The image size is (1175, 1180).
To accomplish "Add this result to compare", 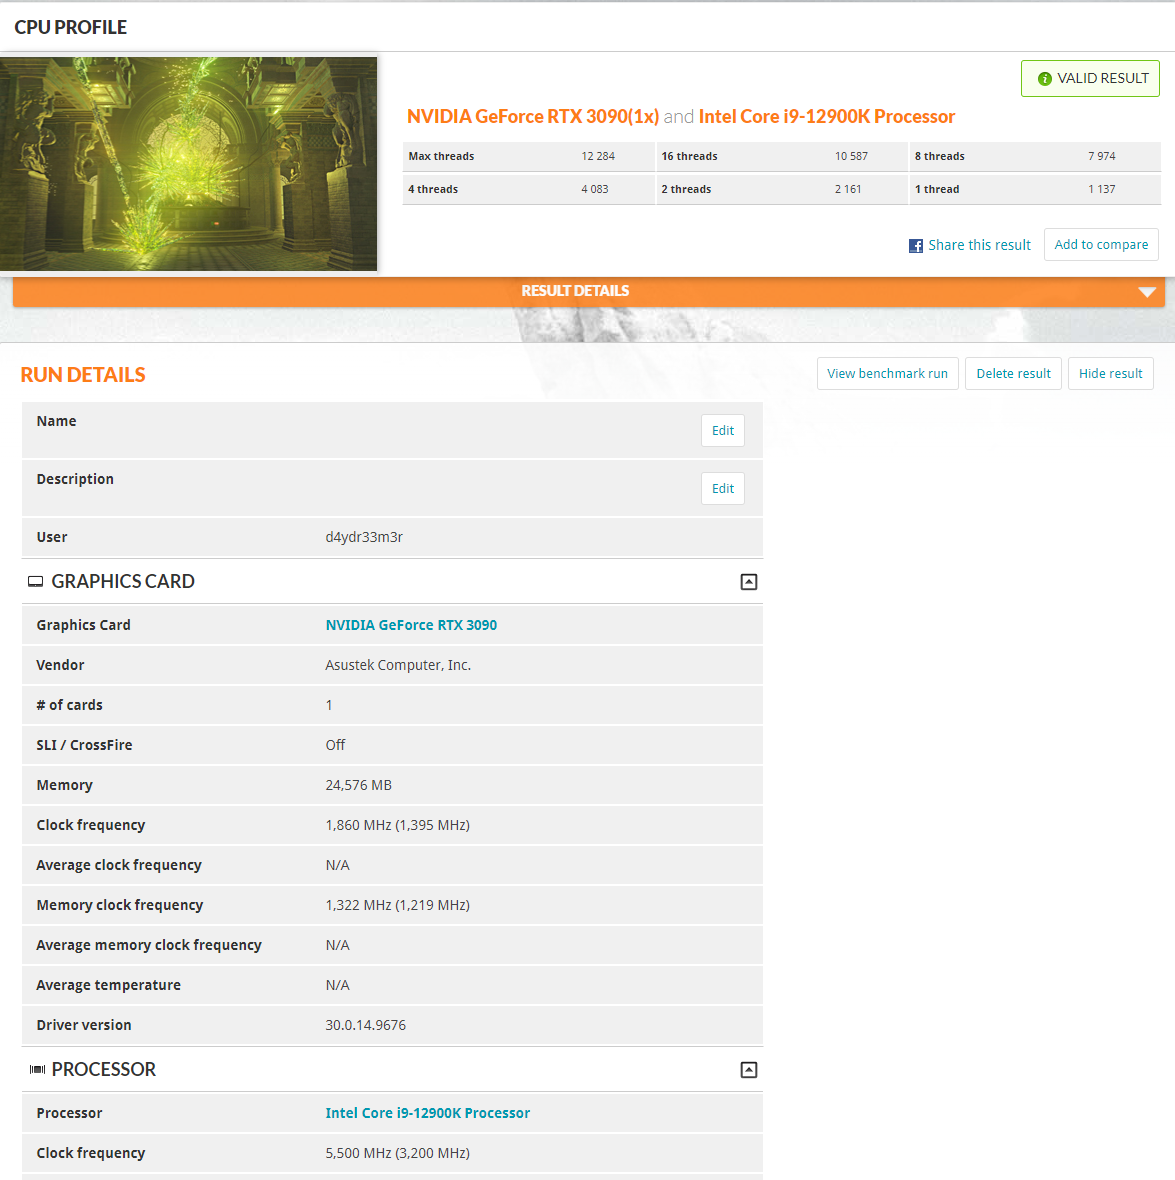I will point(1100,245).
